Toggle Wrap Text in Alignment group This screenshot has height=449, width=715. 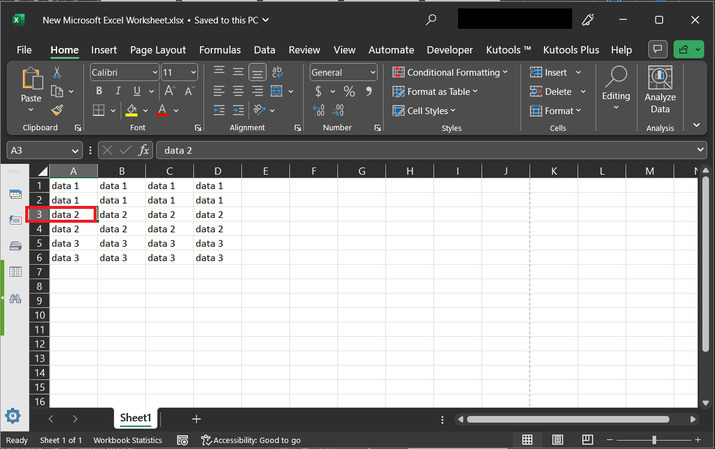click(279, 73)
